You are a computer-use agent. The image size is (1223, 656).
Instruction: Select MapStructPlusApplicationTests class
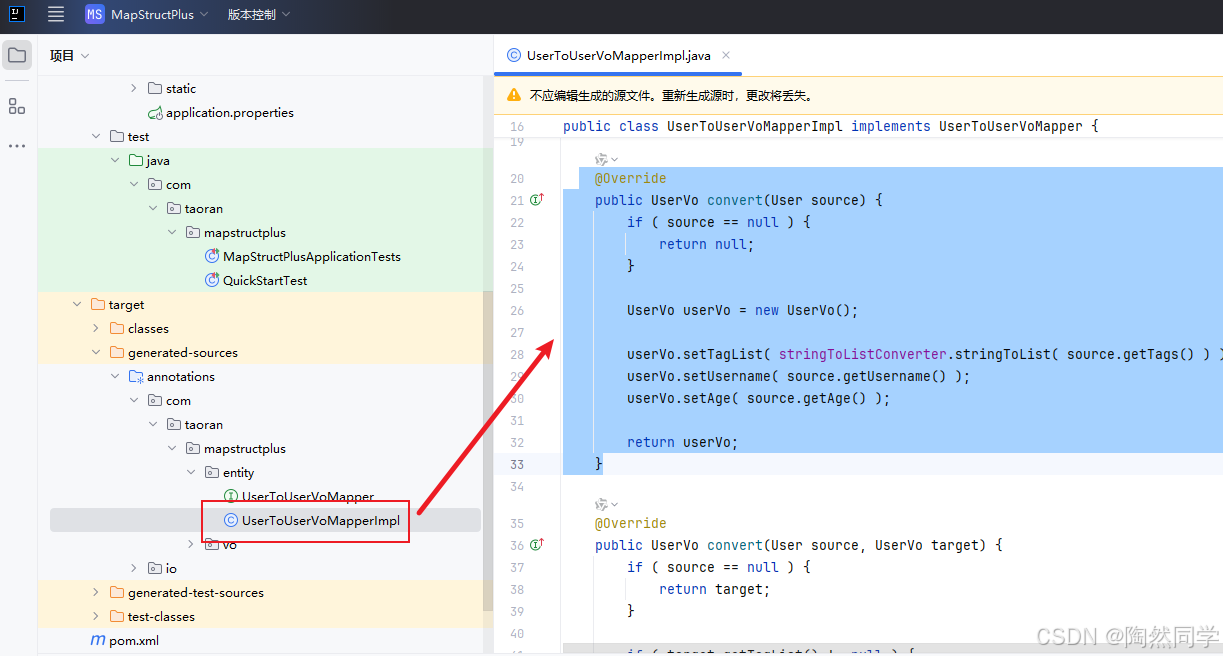pyautogui.click(x=312, y=257)
